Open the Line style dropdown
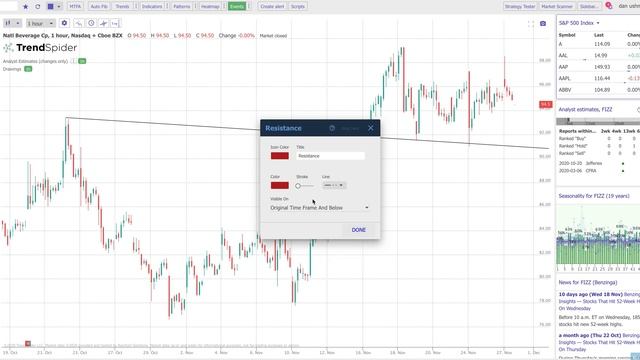 click(334, 185)
